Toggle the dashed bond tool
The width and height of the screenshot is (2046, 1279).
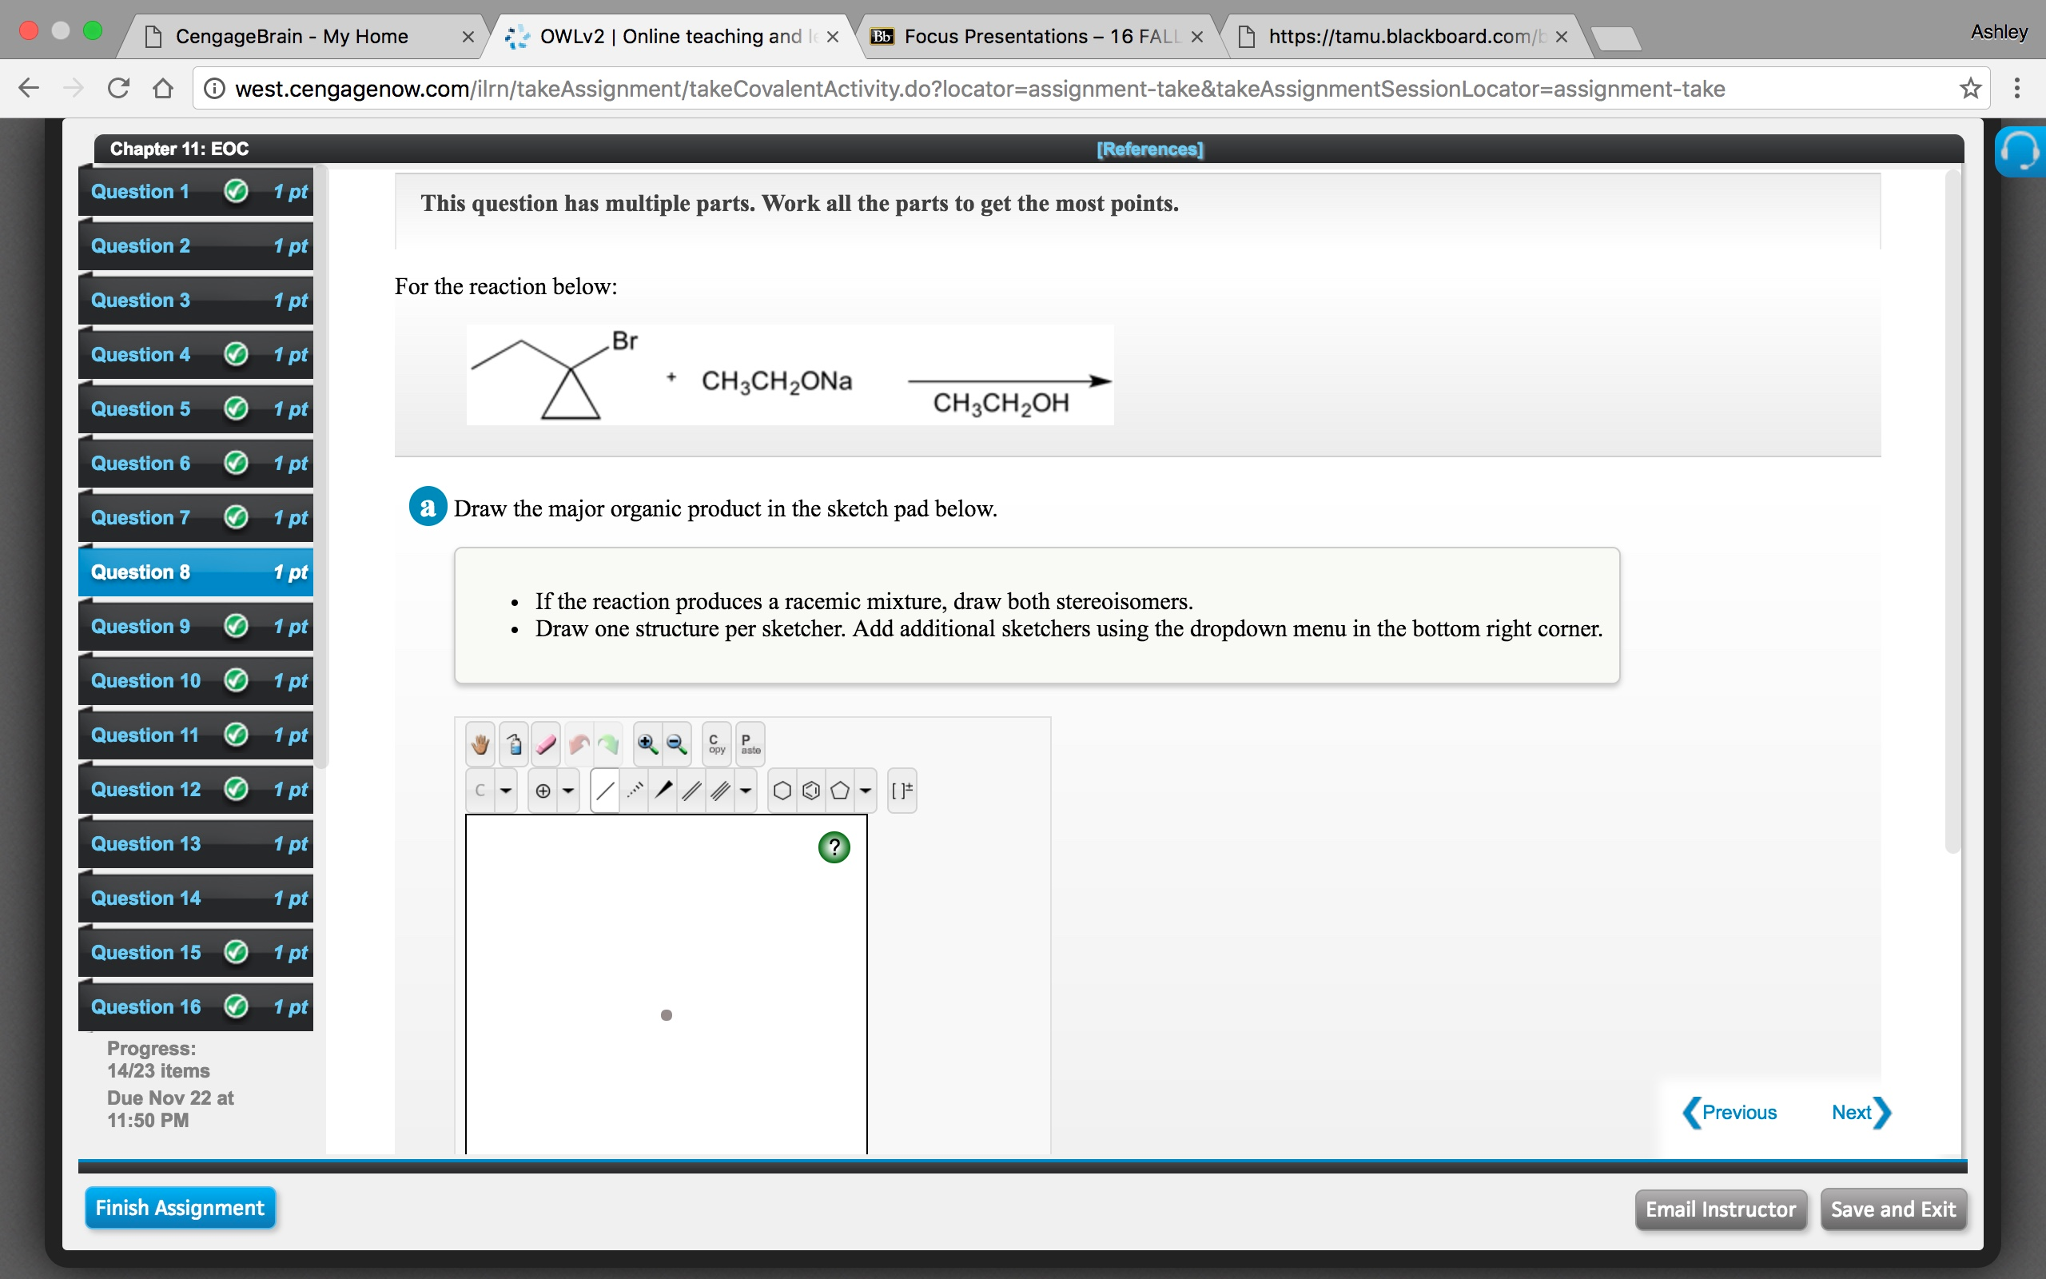[x=633, y=791]
